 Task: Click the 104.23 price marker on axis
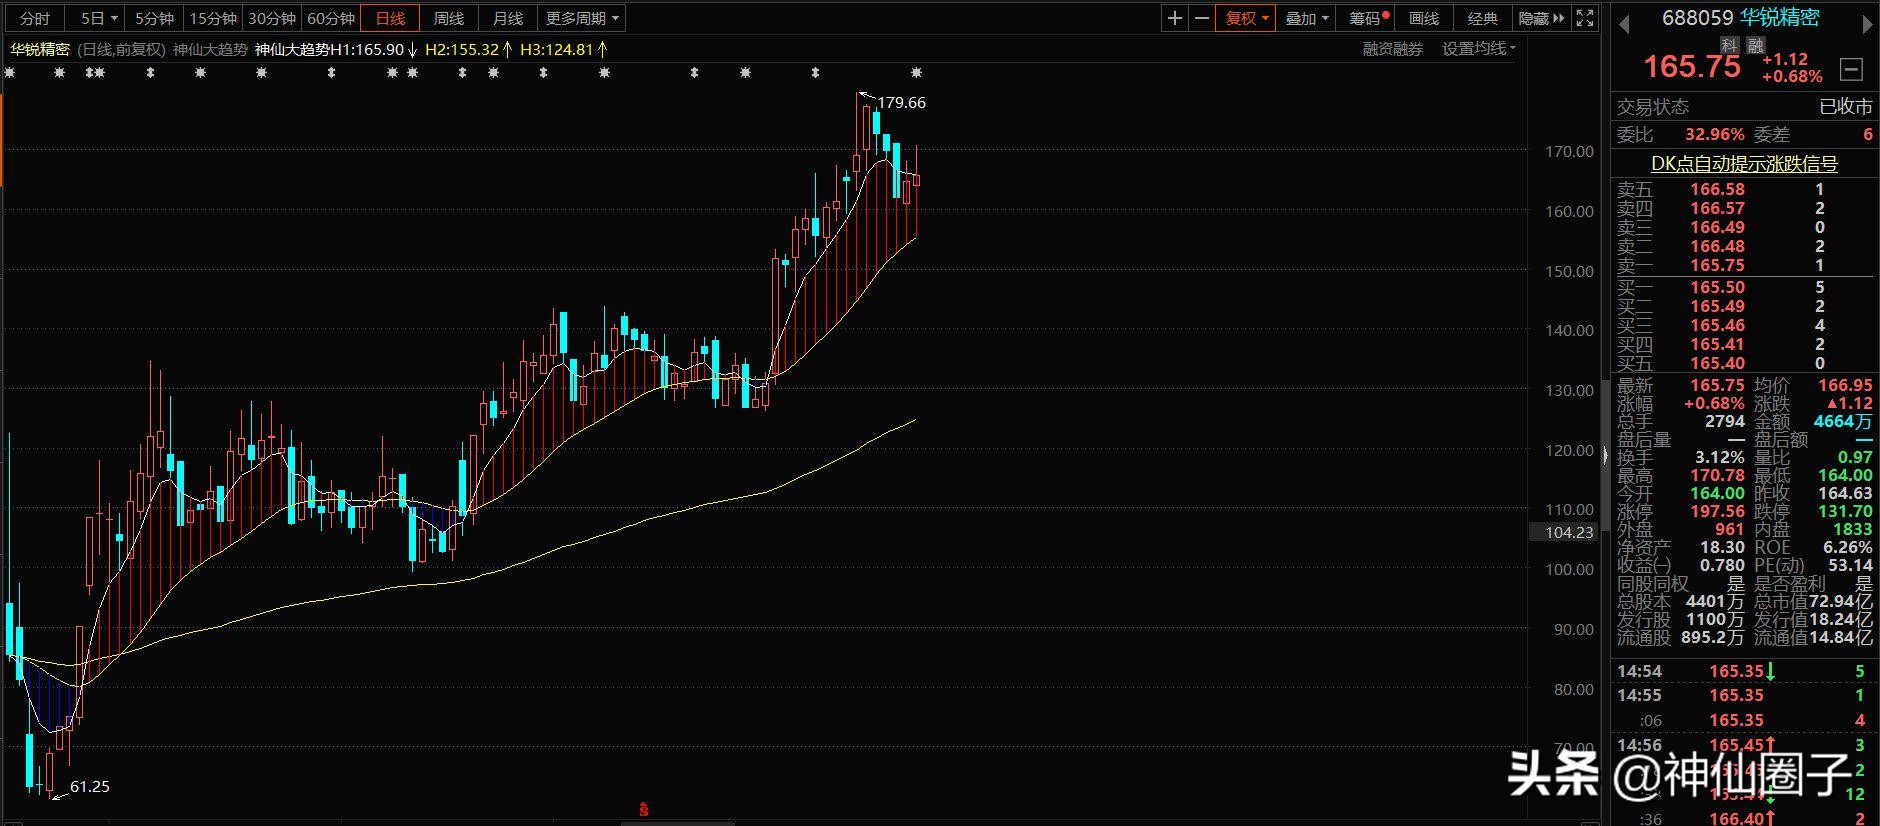pyautogui.click(x=1568, y=532)
